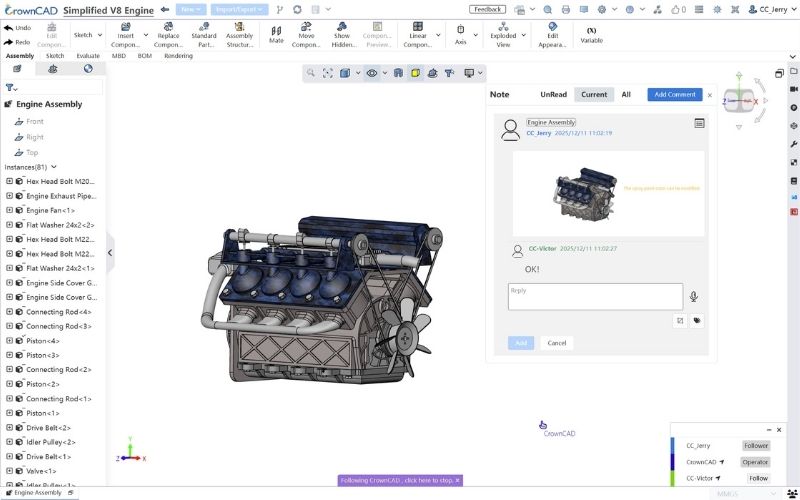Click the Add Comment button
Viewport: 800px width, 500px height.
coord(674,94)
